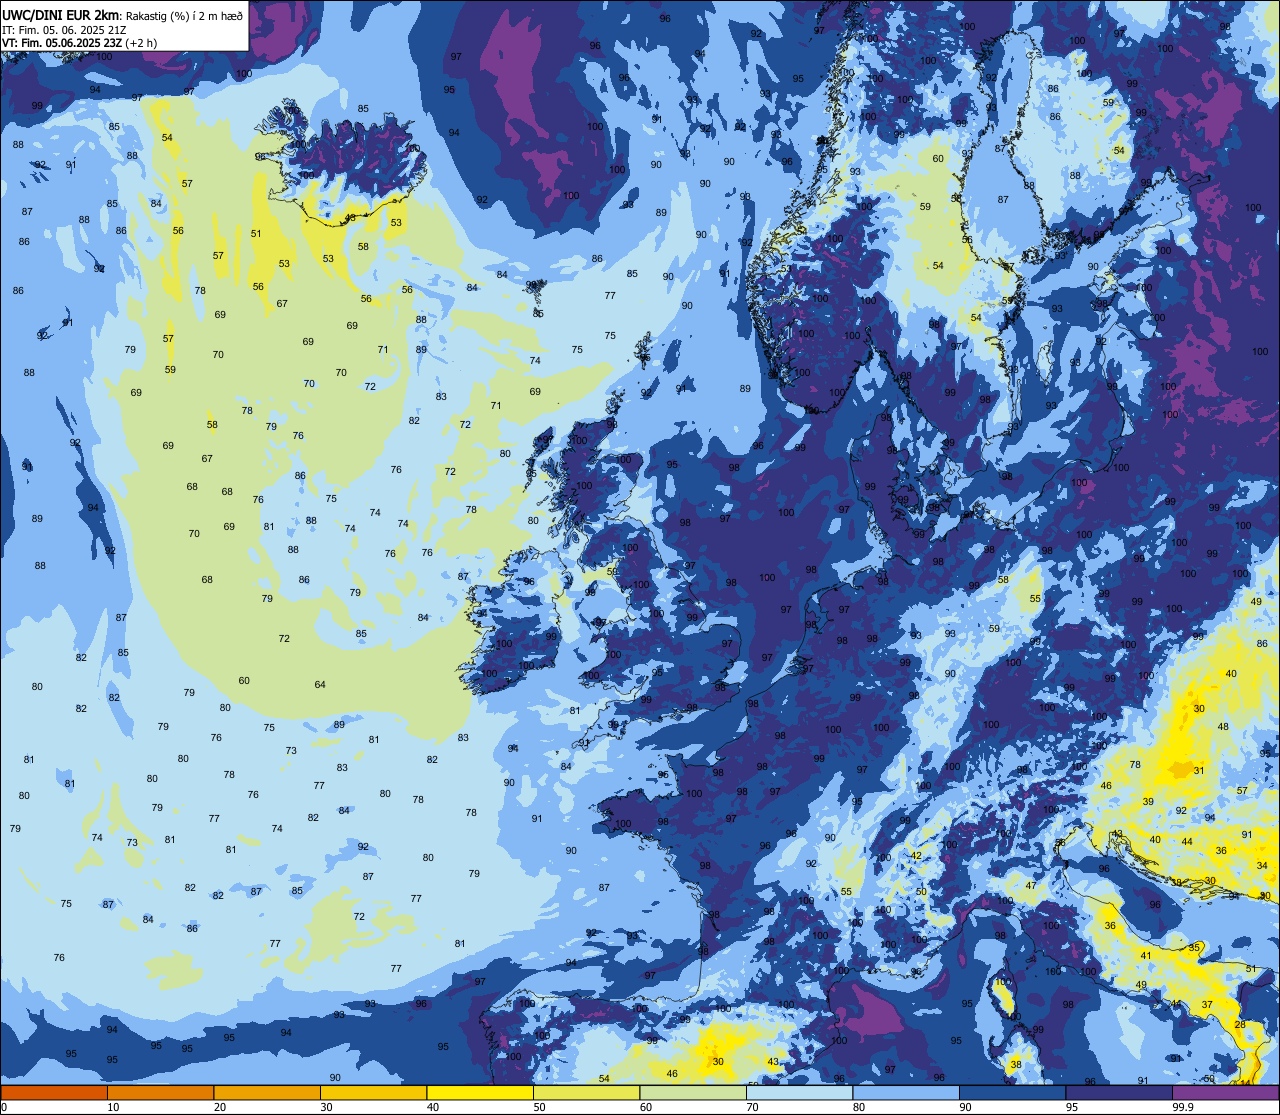Click the humidity value 42 on the map
1280x1115 pixels.
point(915,855)
